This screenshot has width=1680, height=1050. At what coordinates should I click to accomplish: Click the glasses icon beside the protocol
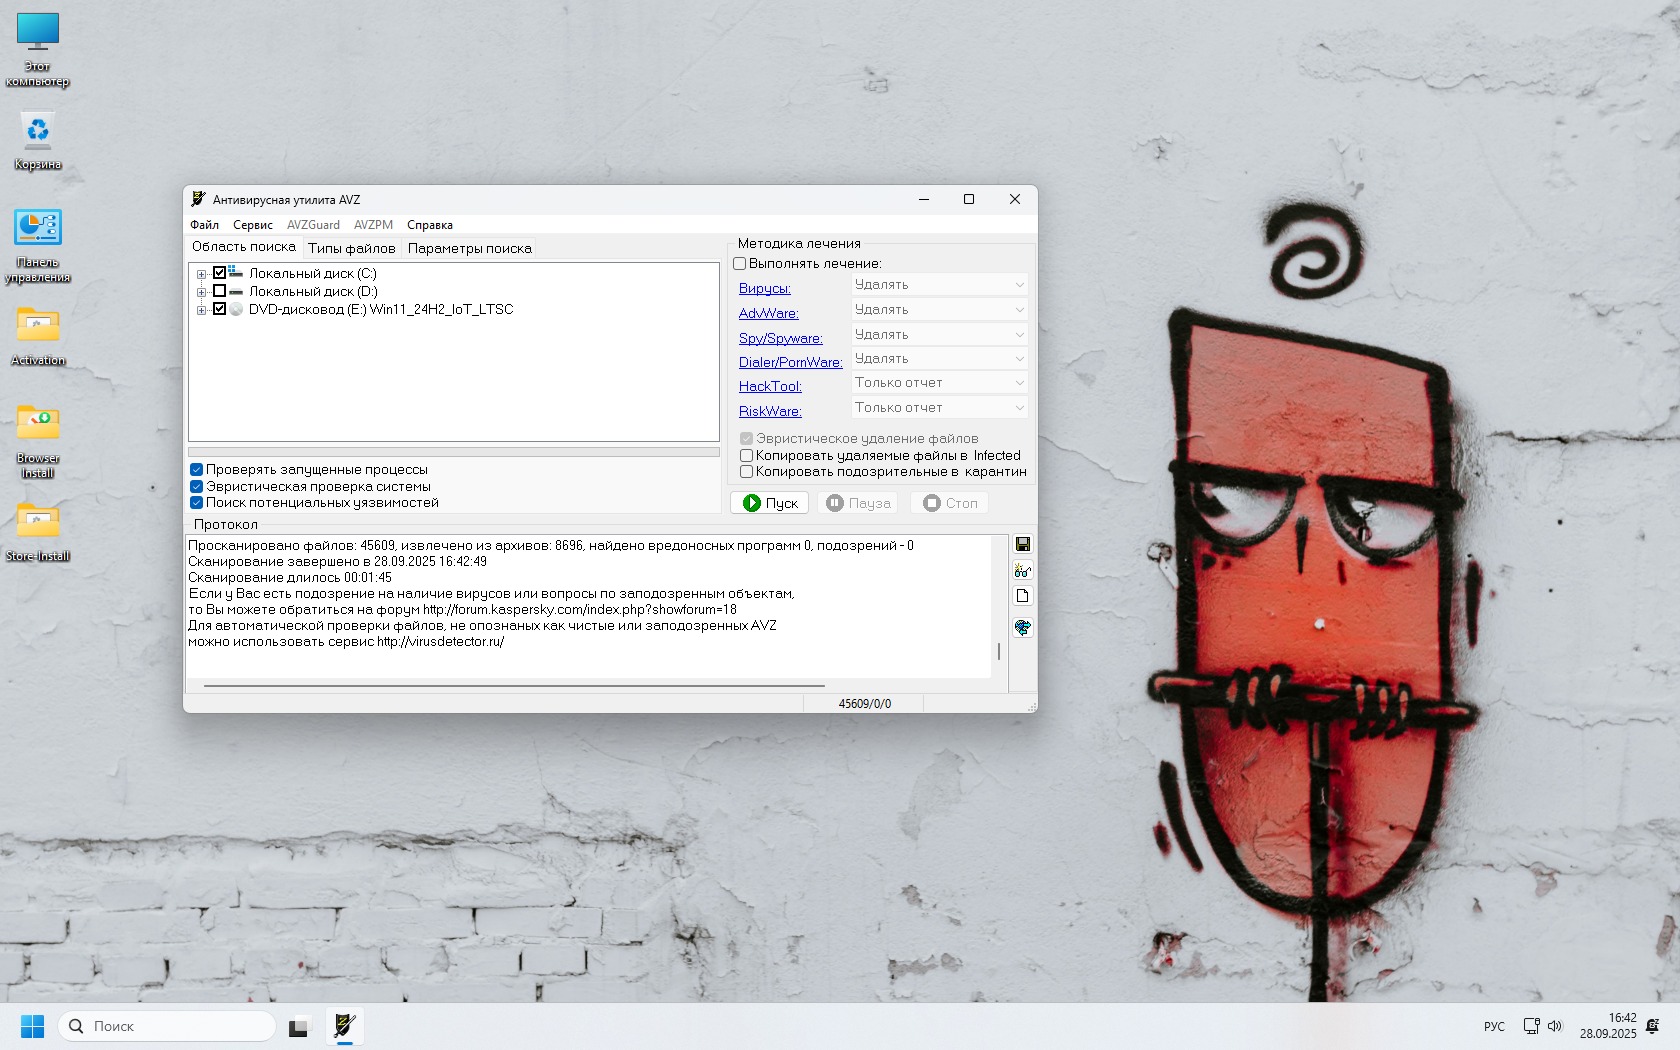1022,570
